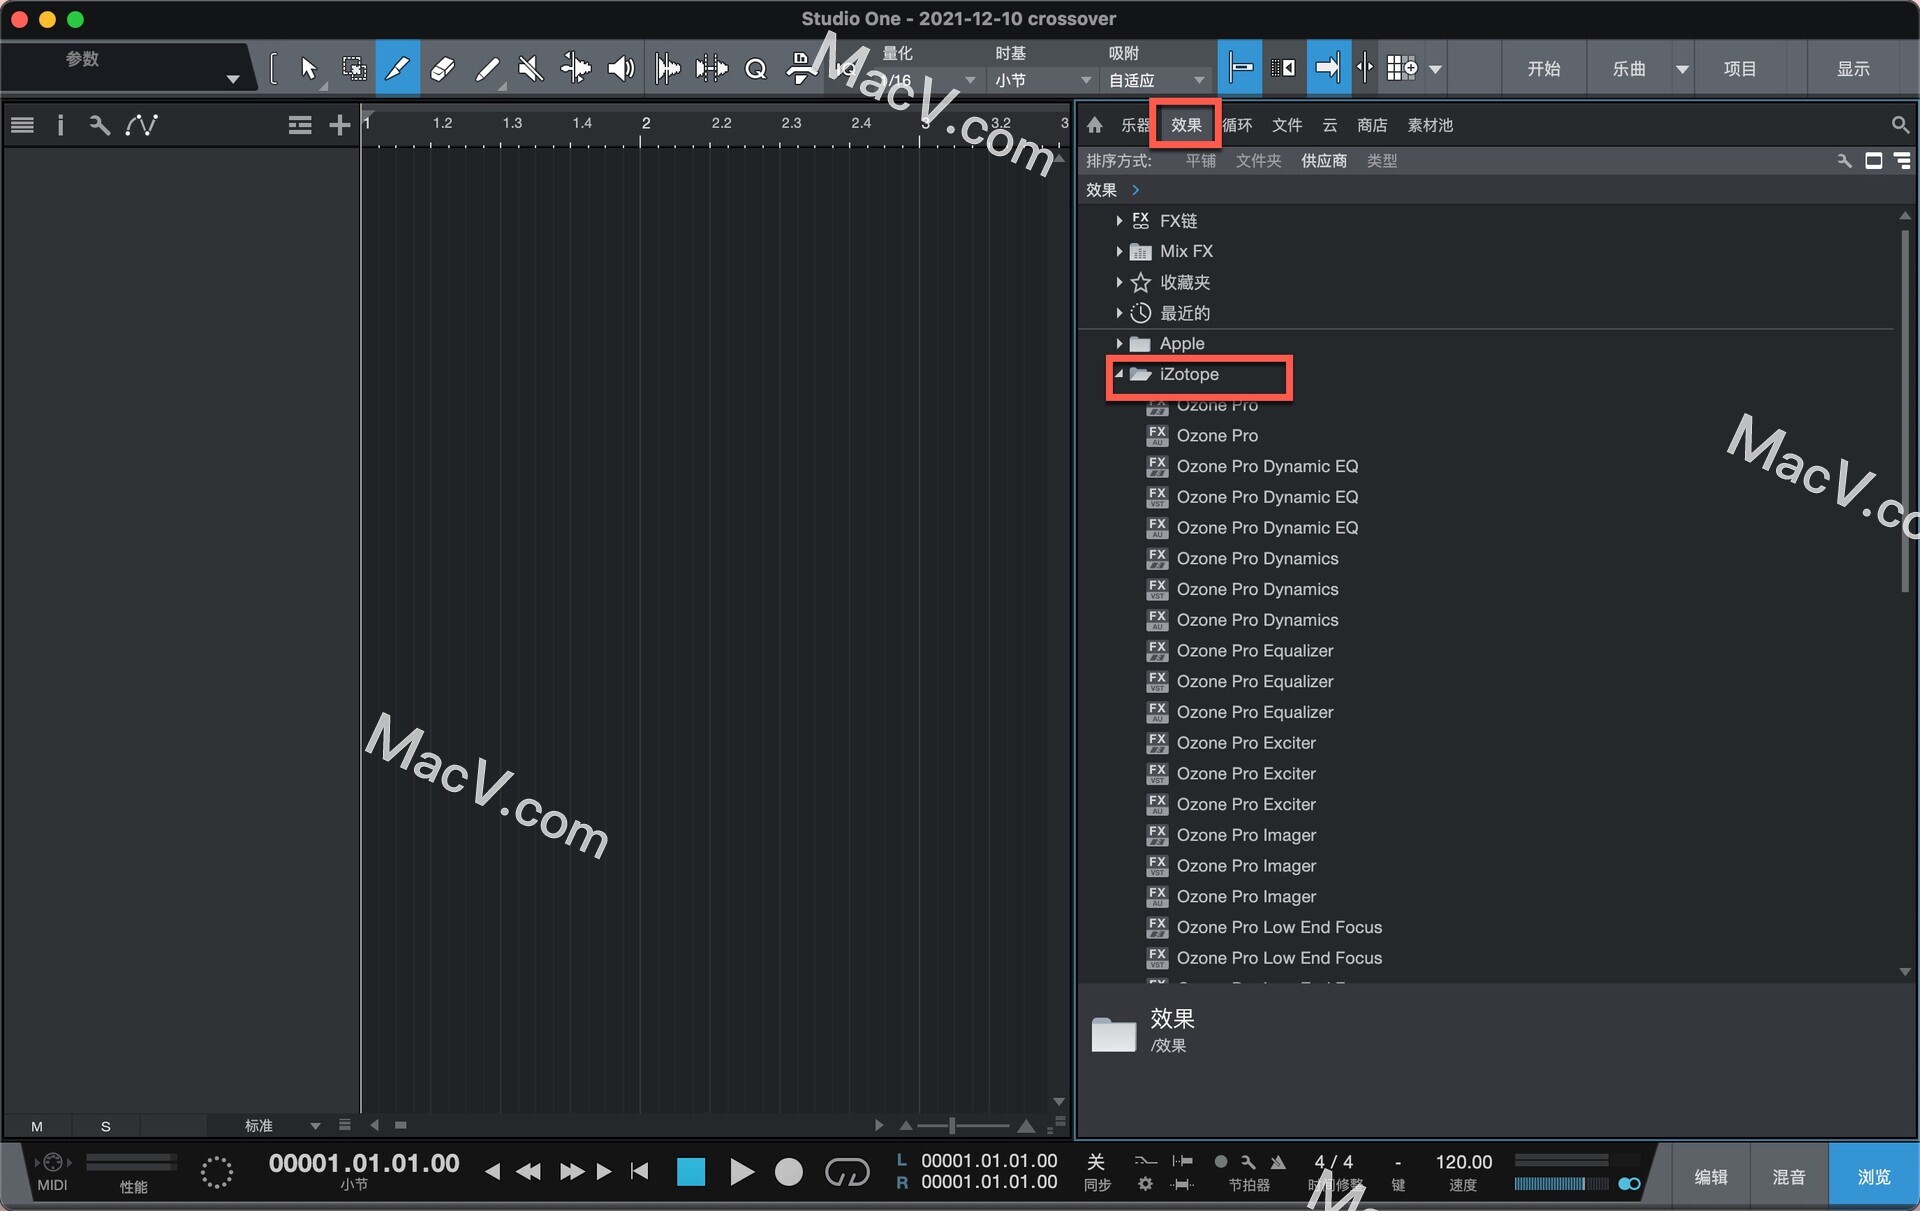Viewport: 1920px width, 1211px height.
Task: Switch to the 乐器 instruments tab
Action: [x=1135, y=125]
